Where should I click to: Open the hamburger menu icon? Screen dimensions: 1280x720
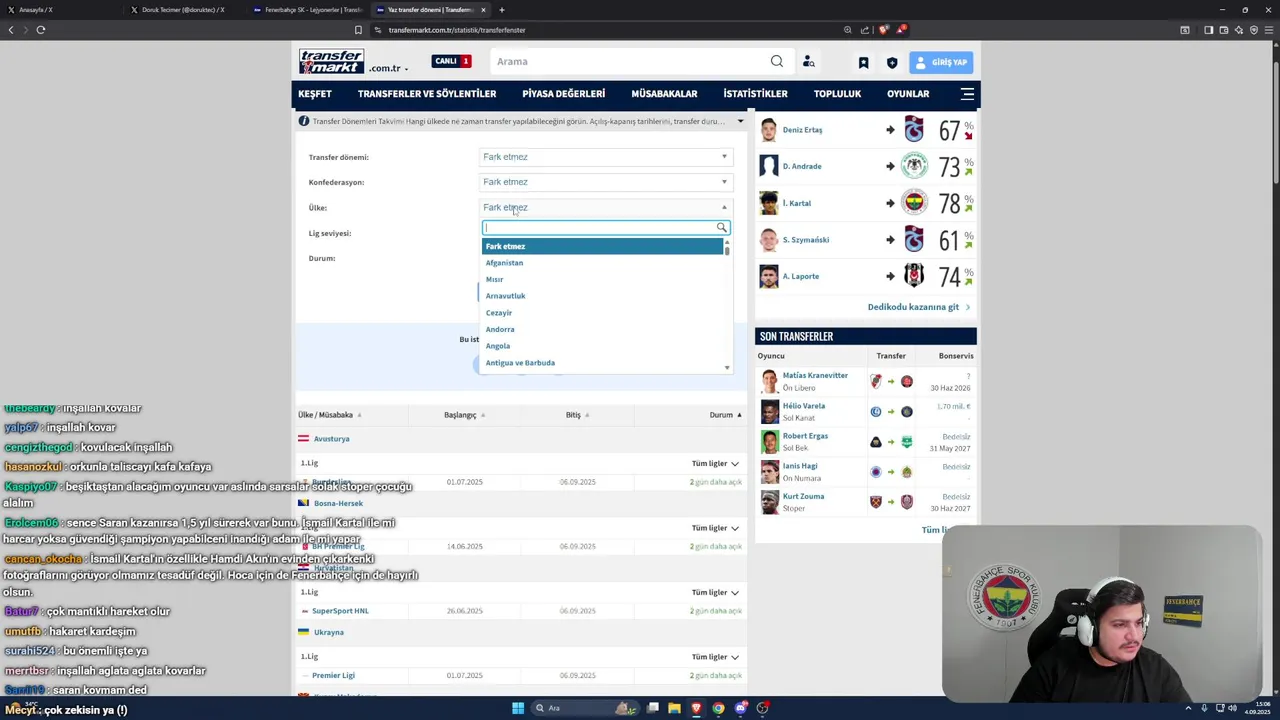click(x=967, y=94)
